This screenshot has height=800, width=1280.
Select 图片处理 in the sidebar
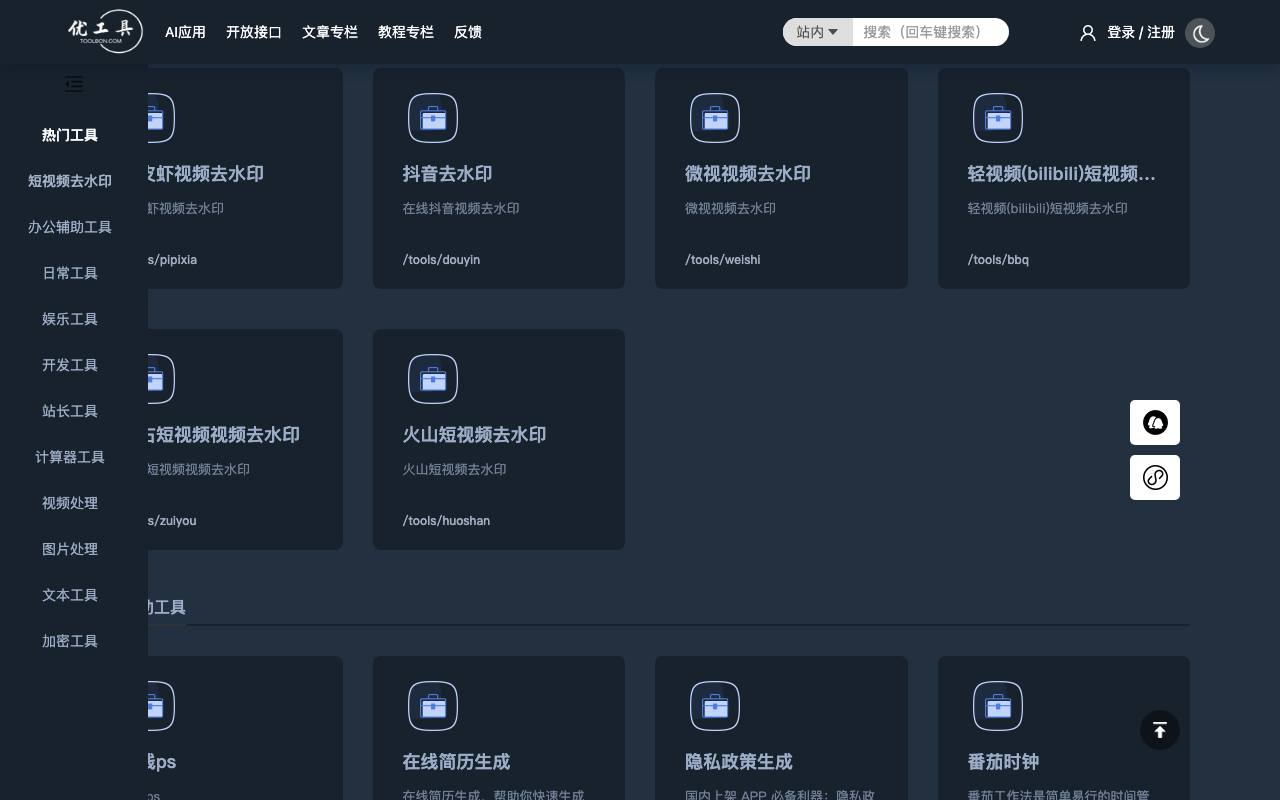tap(70, 549)
